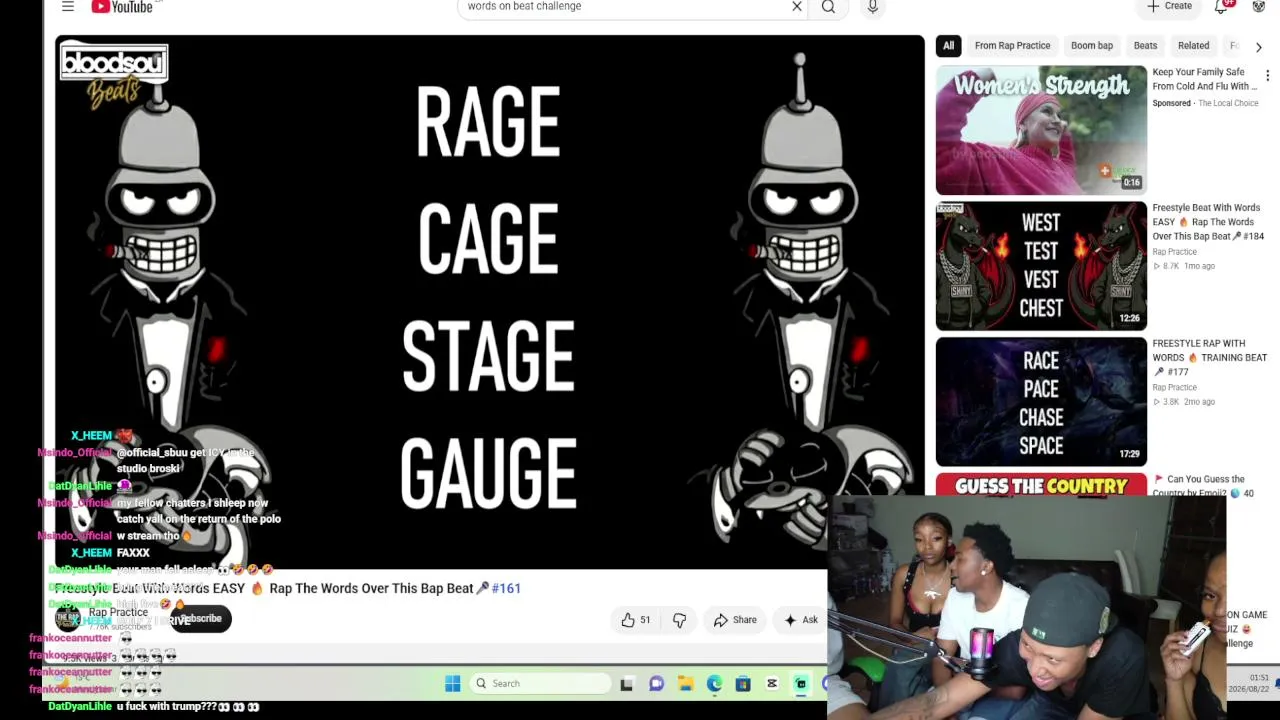Open the YouTube hamburger guide menu
Image resolution: width=1280 pixels, height=720 pixels.
(x=68, y=7)
